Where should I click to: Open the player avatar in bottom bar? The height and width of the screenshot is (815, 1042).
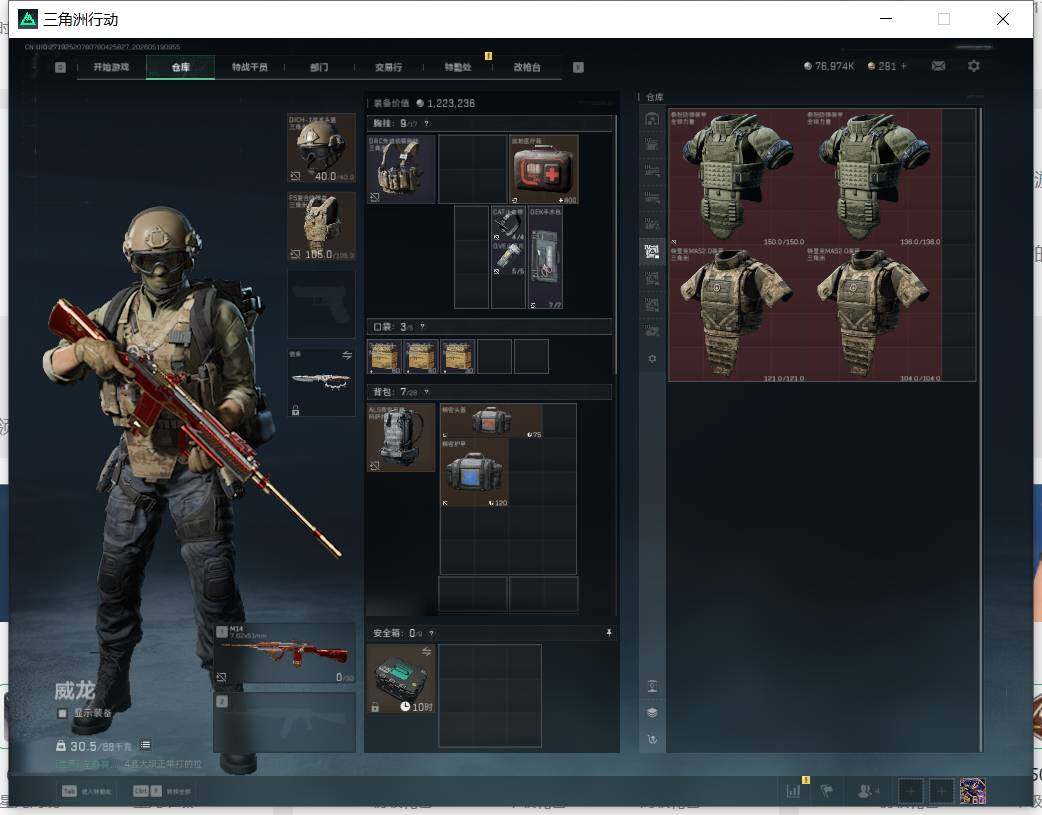(972, 791)
